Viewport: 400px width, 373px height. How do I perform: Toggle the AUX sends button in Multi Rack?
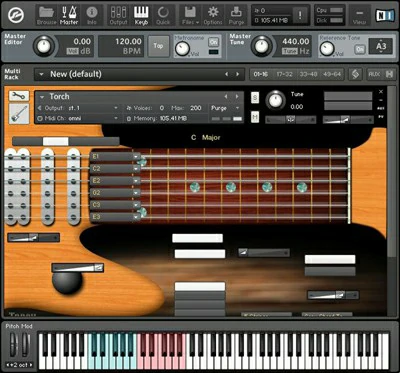coord(374,74)
